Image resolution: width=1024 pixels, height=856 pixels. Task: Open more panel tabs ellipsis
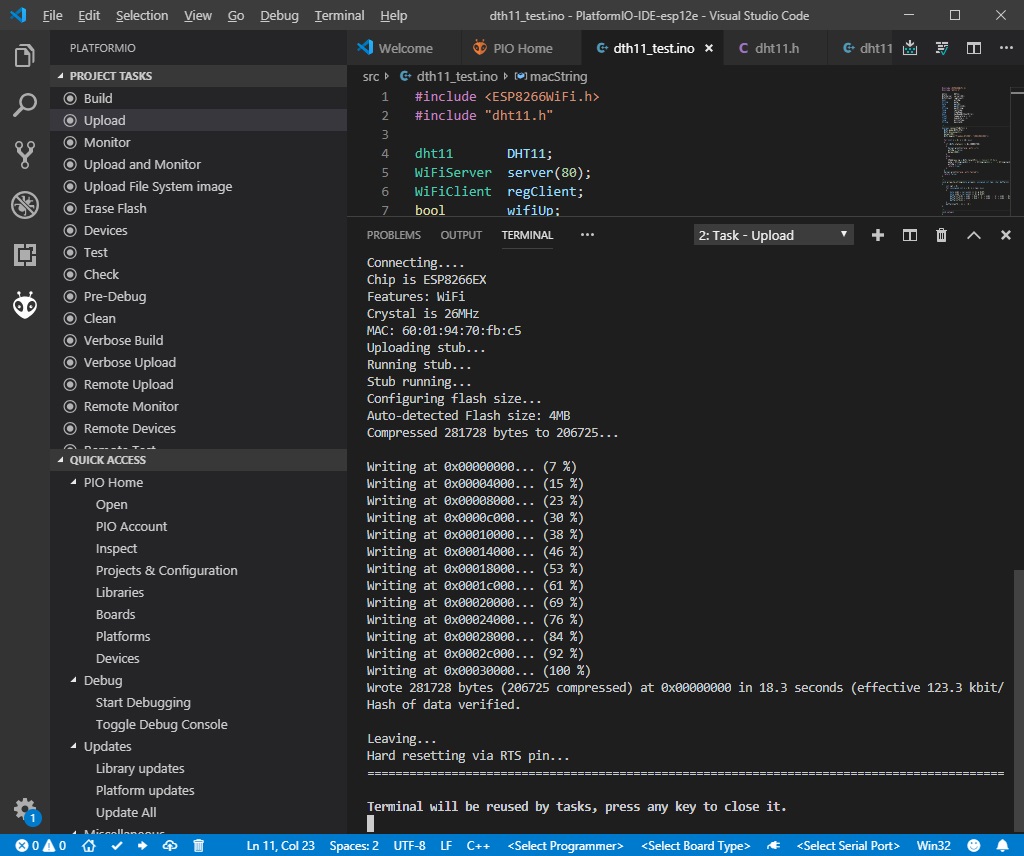tap(587, 235)
